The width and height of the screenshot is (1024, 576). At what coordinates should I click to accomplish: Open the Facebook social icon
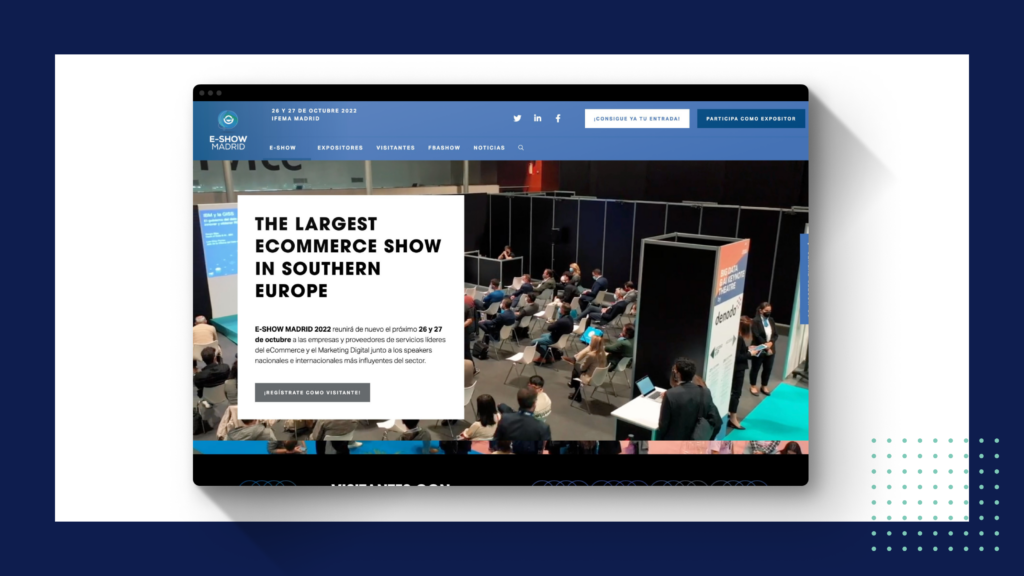click(x=558, y=118)
